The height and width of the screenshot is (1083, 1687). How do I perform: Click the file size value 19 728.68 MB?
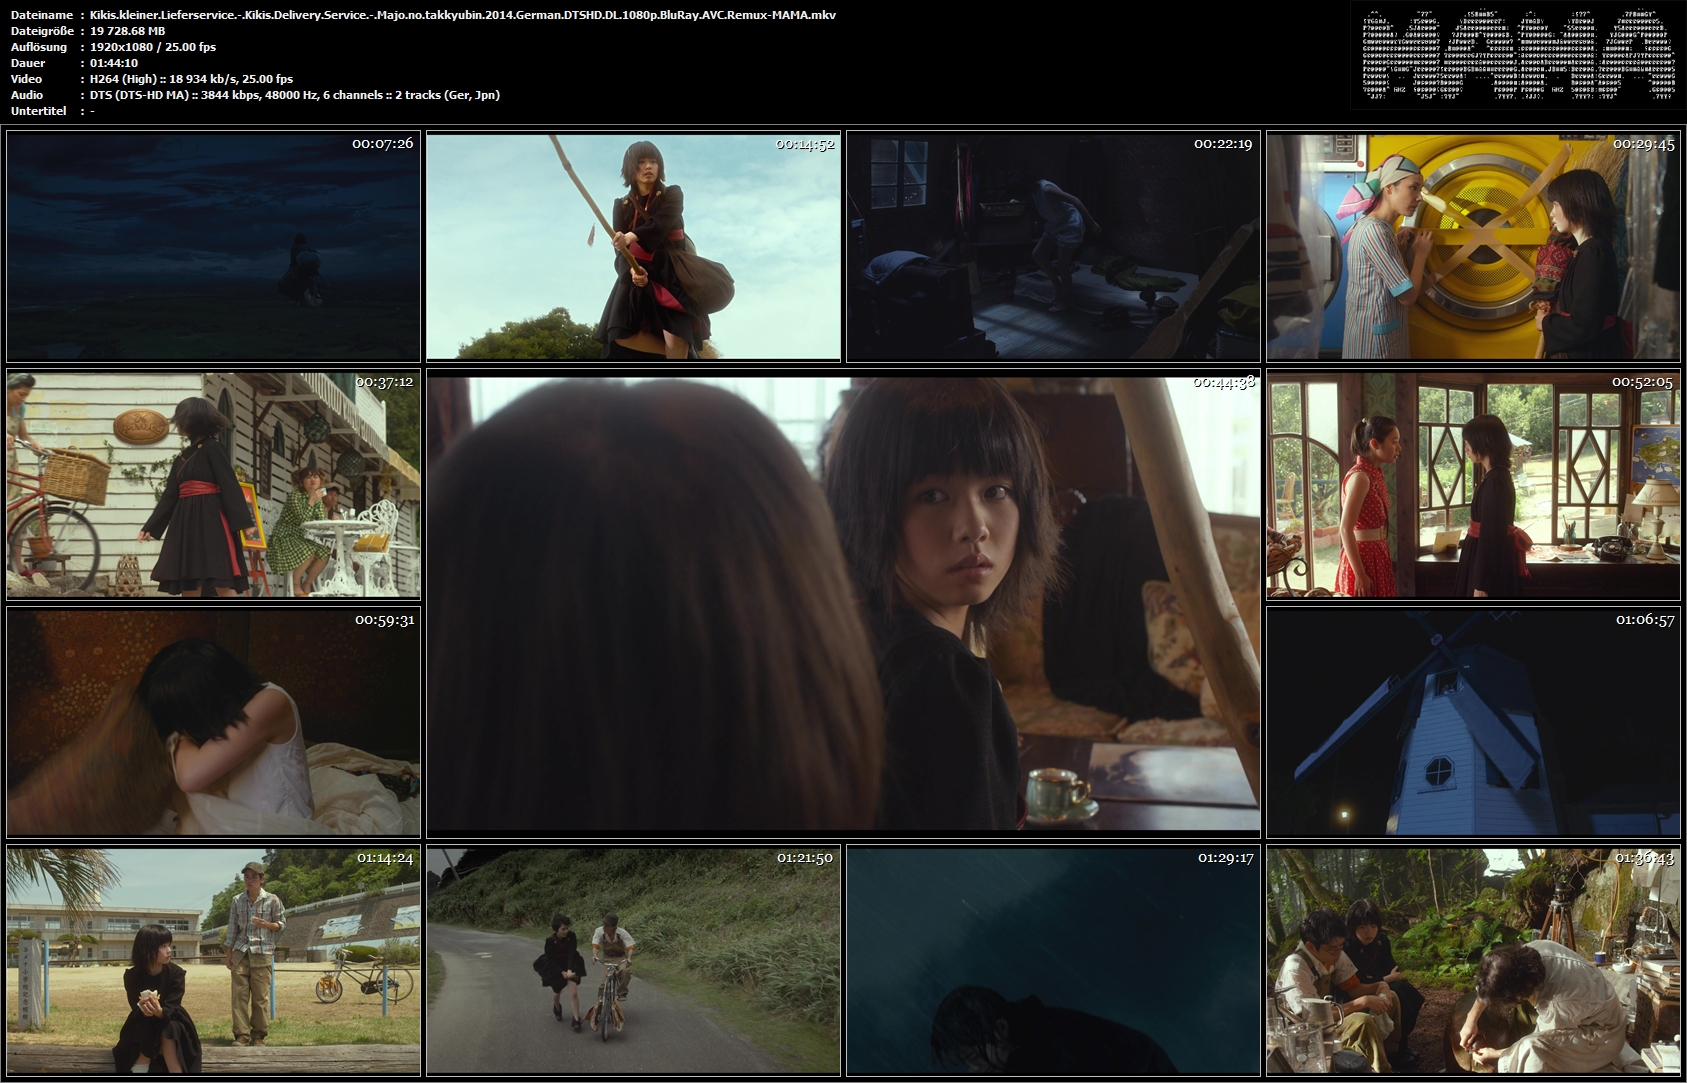(128, 31)
